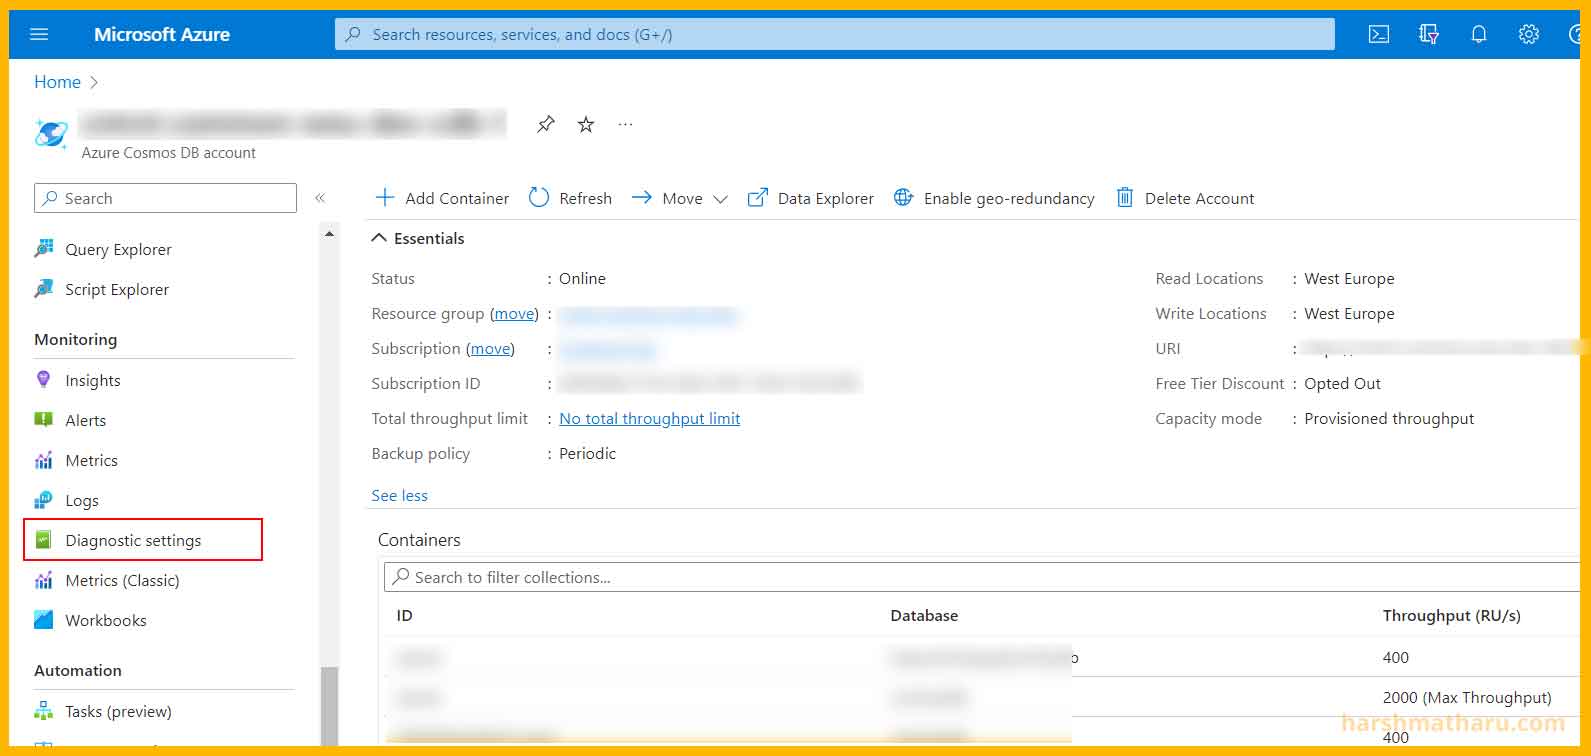
Task: Open Script Explorer in the side menu
Action: [x=117, y=289]
